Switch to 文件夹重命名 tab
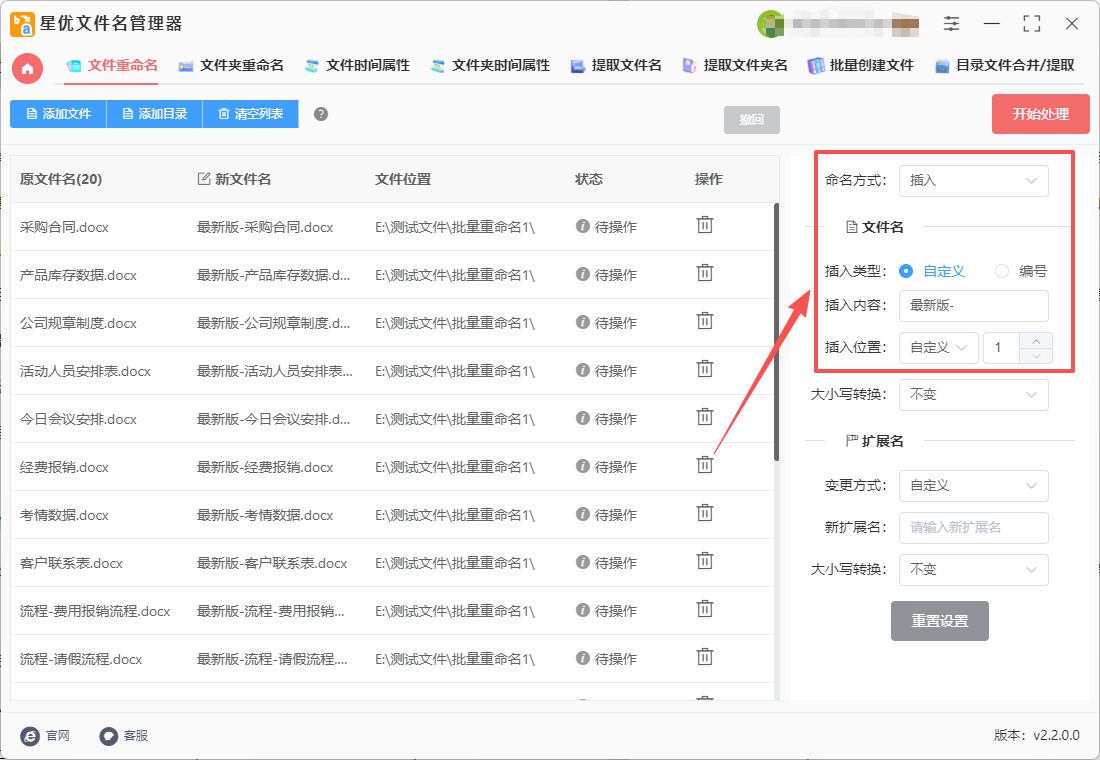 231,66
